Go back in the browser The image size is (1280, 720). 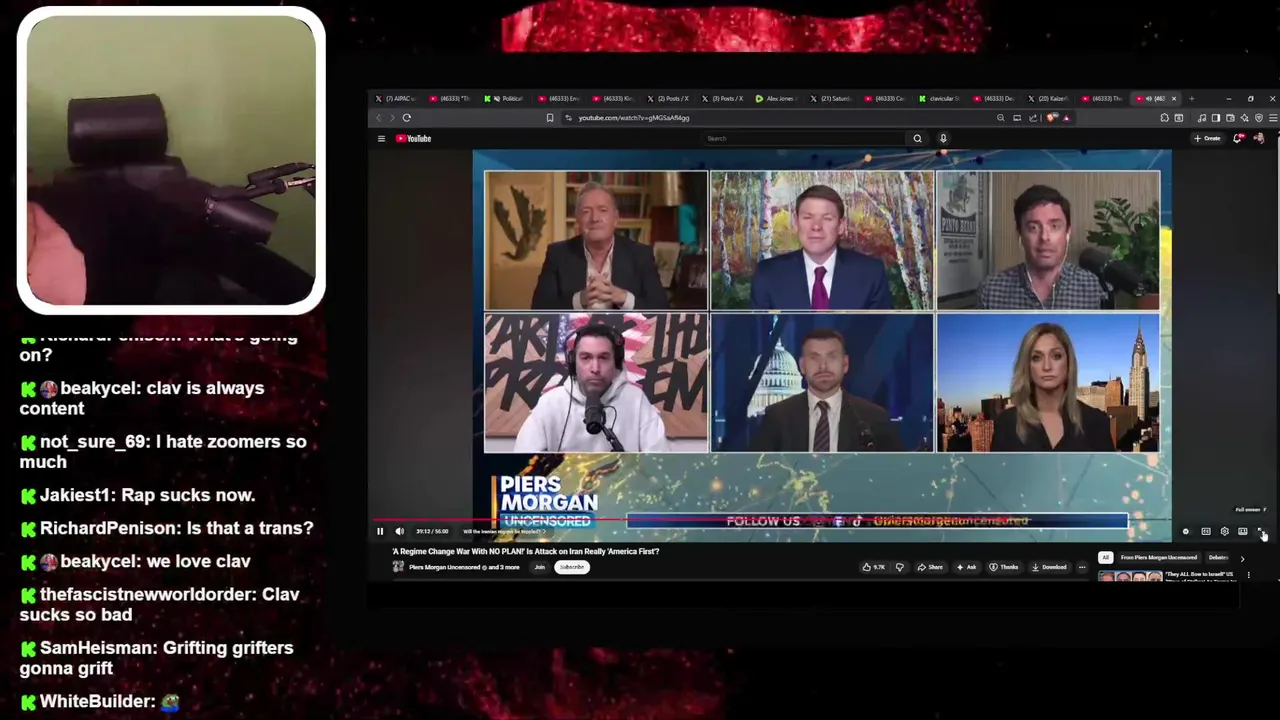point(378,117)
